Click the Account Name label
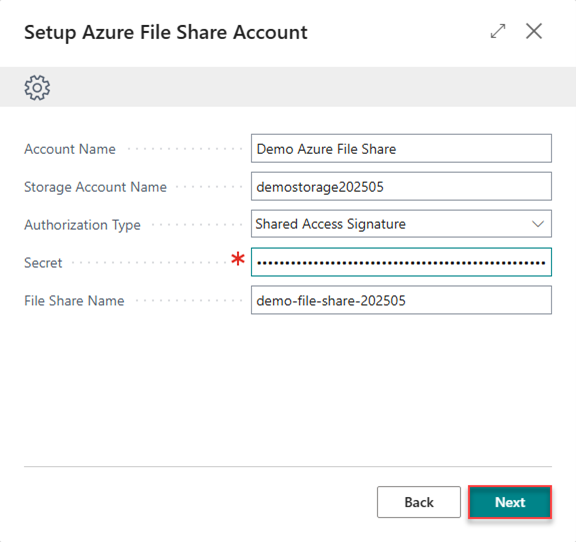The width and height of the screenshot is (576, 542). point(70,149)
